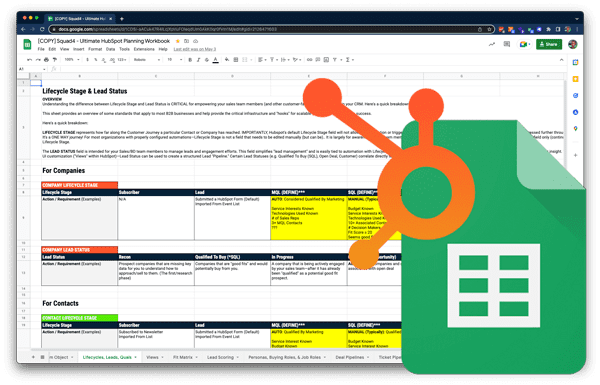Switch to the Lead Scoring sheet tab
Screen dimensions: 600x385
pyautogui.click(x=223, y=357)
